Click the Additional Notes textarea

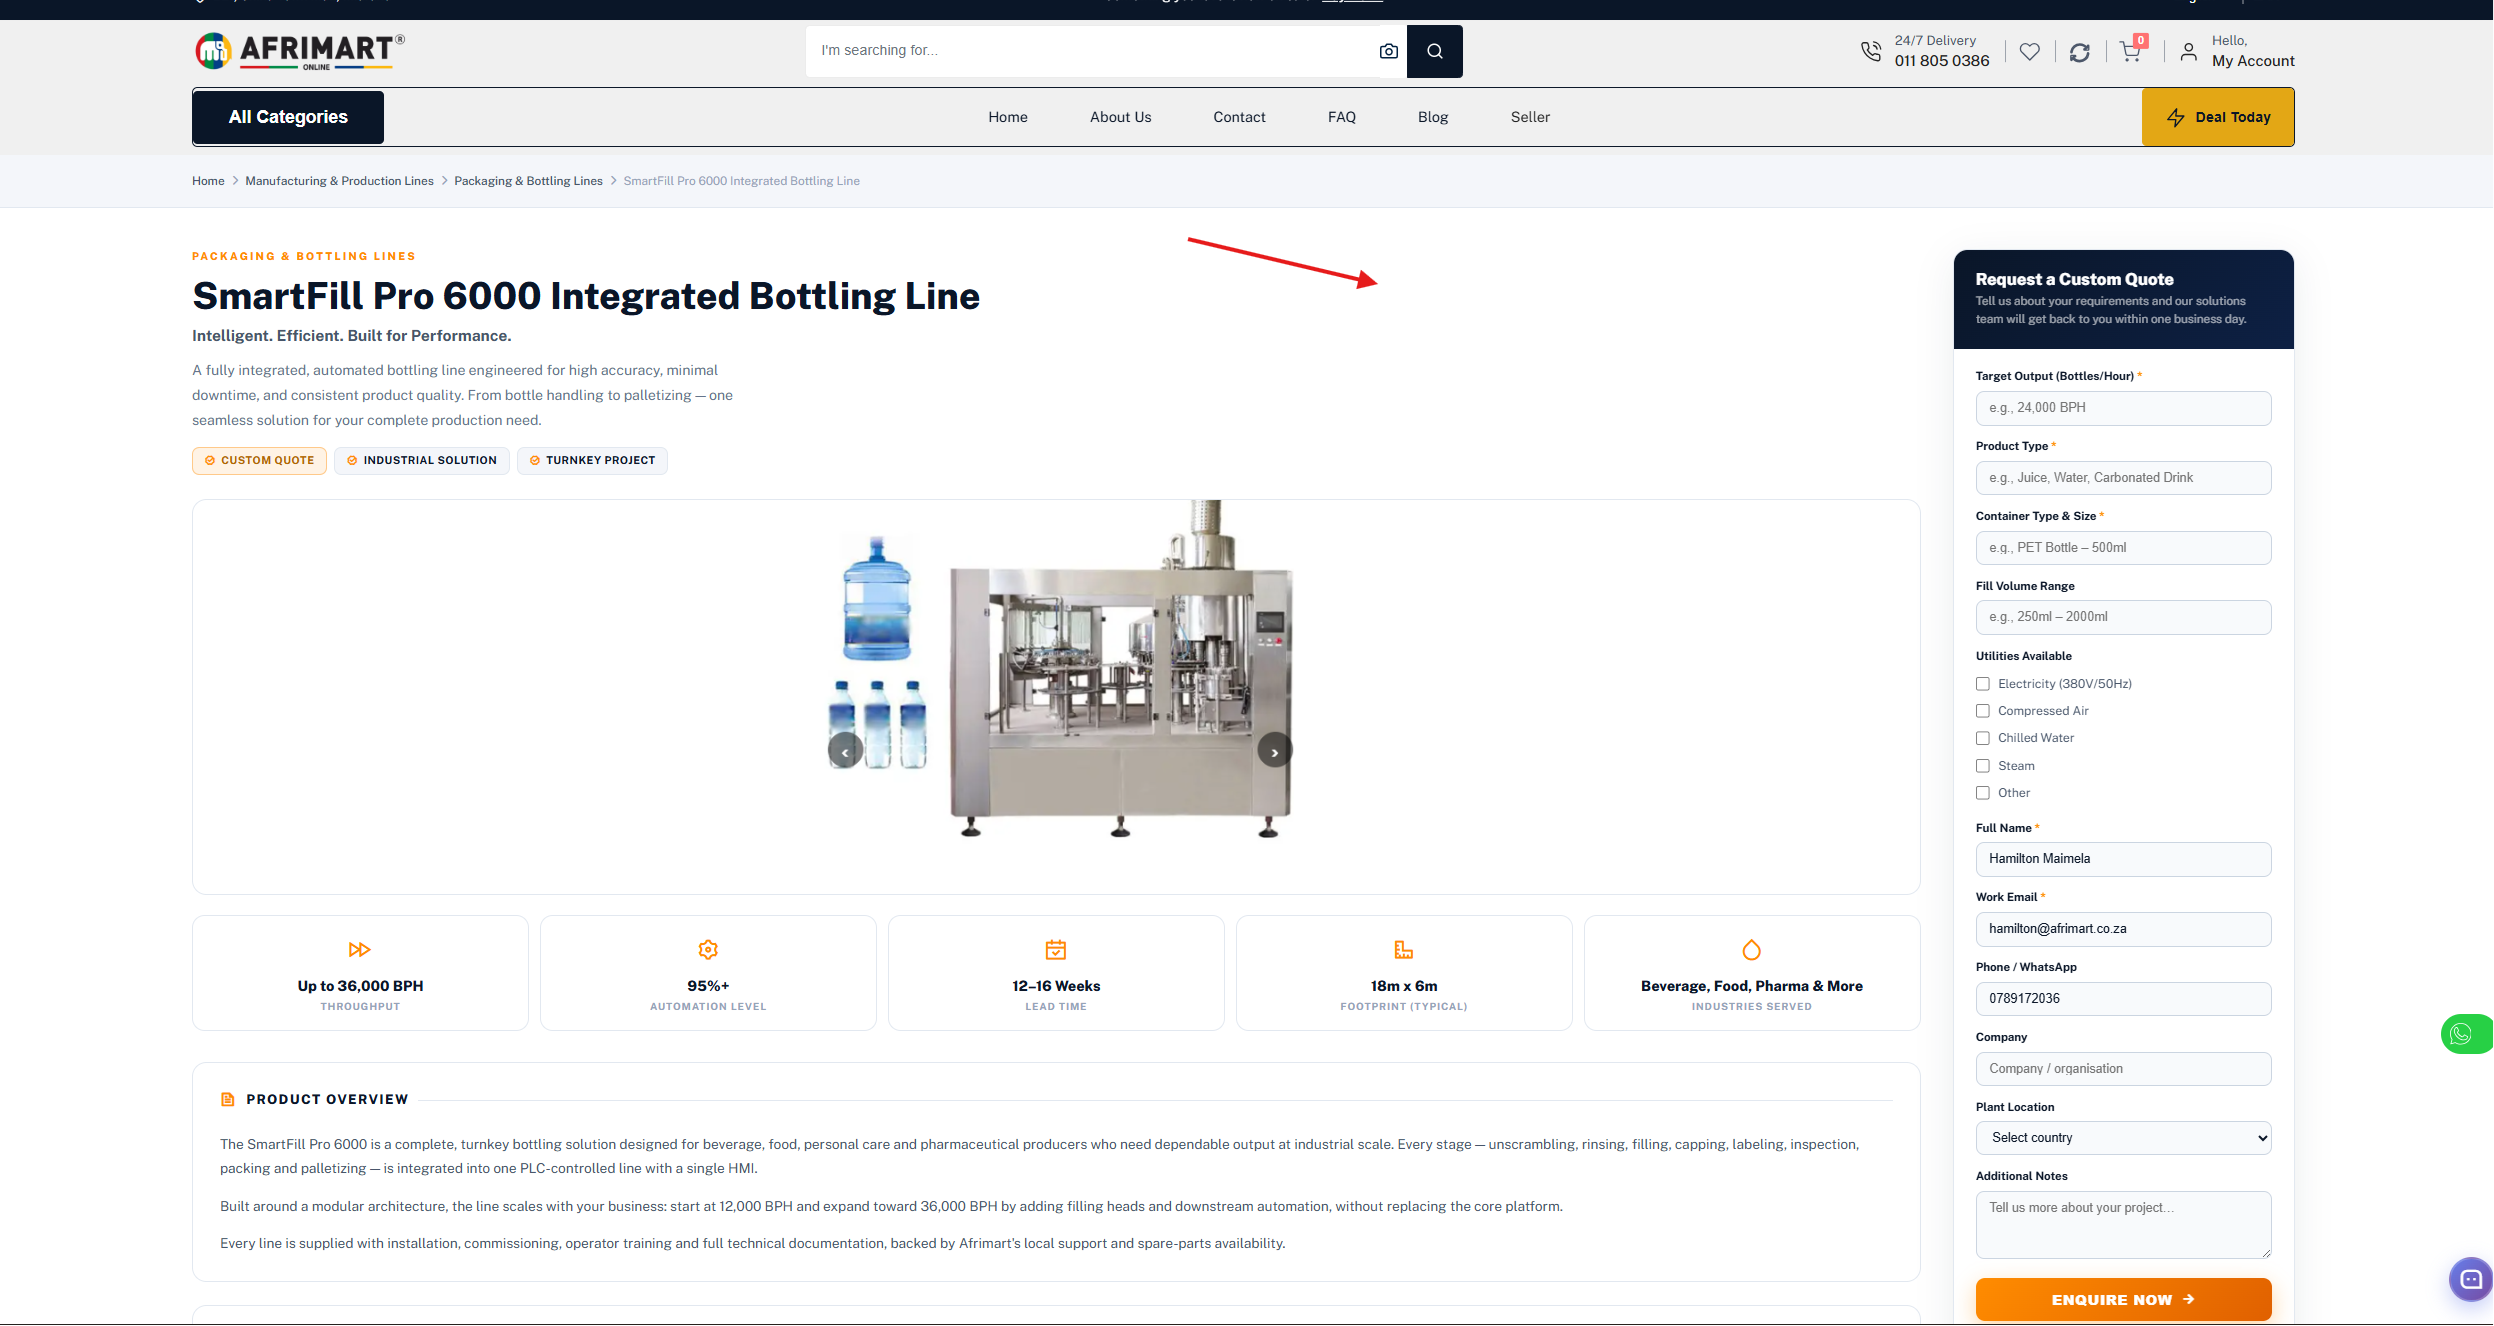pyautogui.click(x=2123, y=1225)
